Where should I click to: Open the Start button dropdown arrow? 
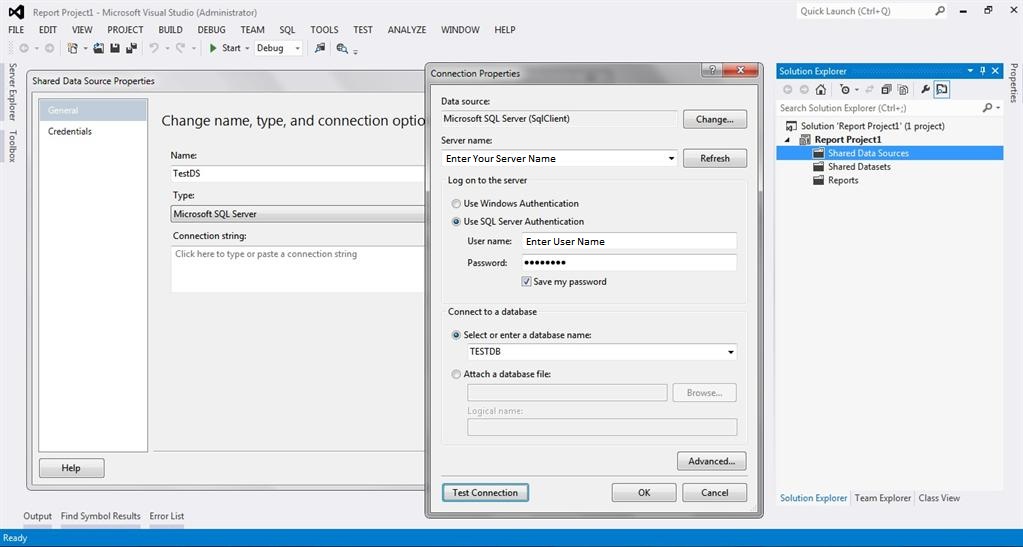247,48
